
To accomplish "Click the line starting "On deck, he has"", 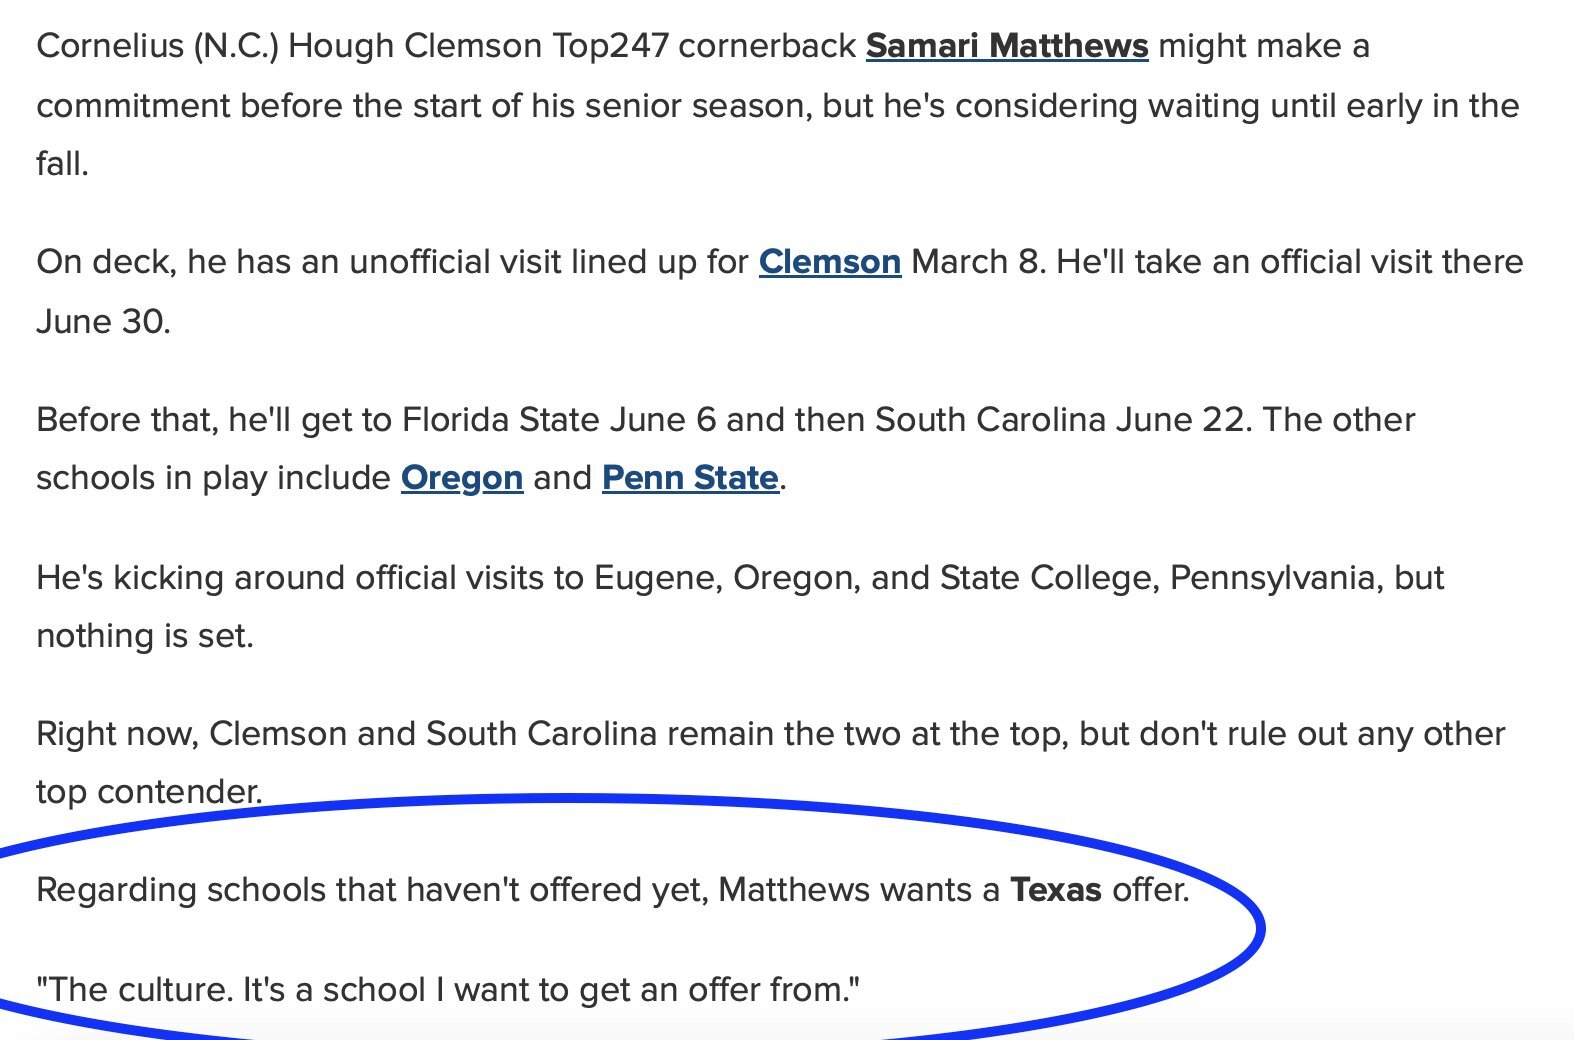I will pyautogui.click(x=780, y=262).
